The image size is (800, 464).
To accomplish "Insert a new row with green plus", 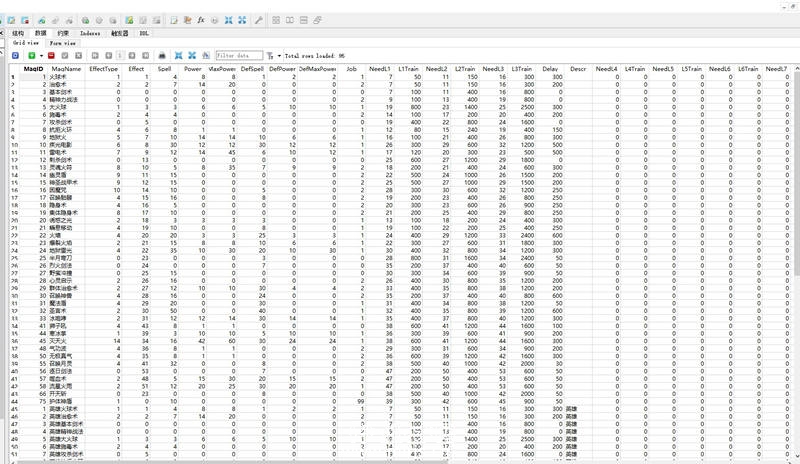I will click(32, 55).
